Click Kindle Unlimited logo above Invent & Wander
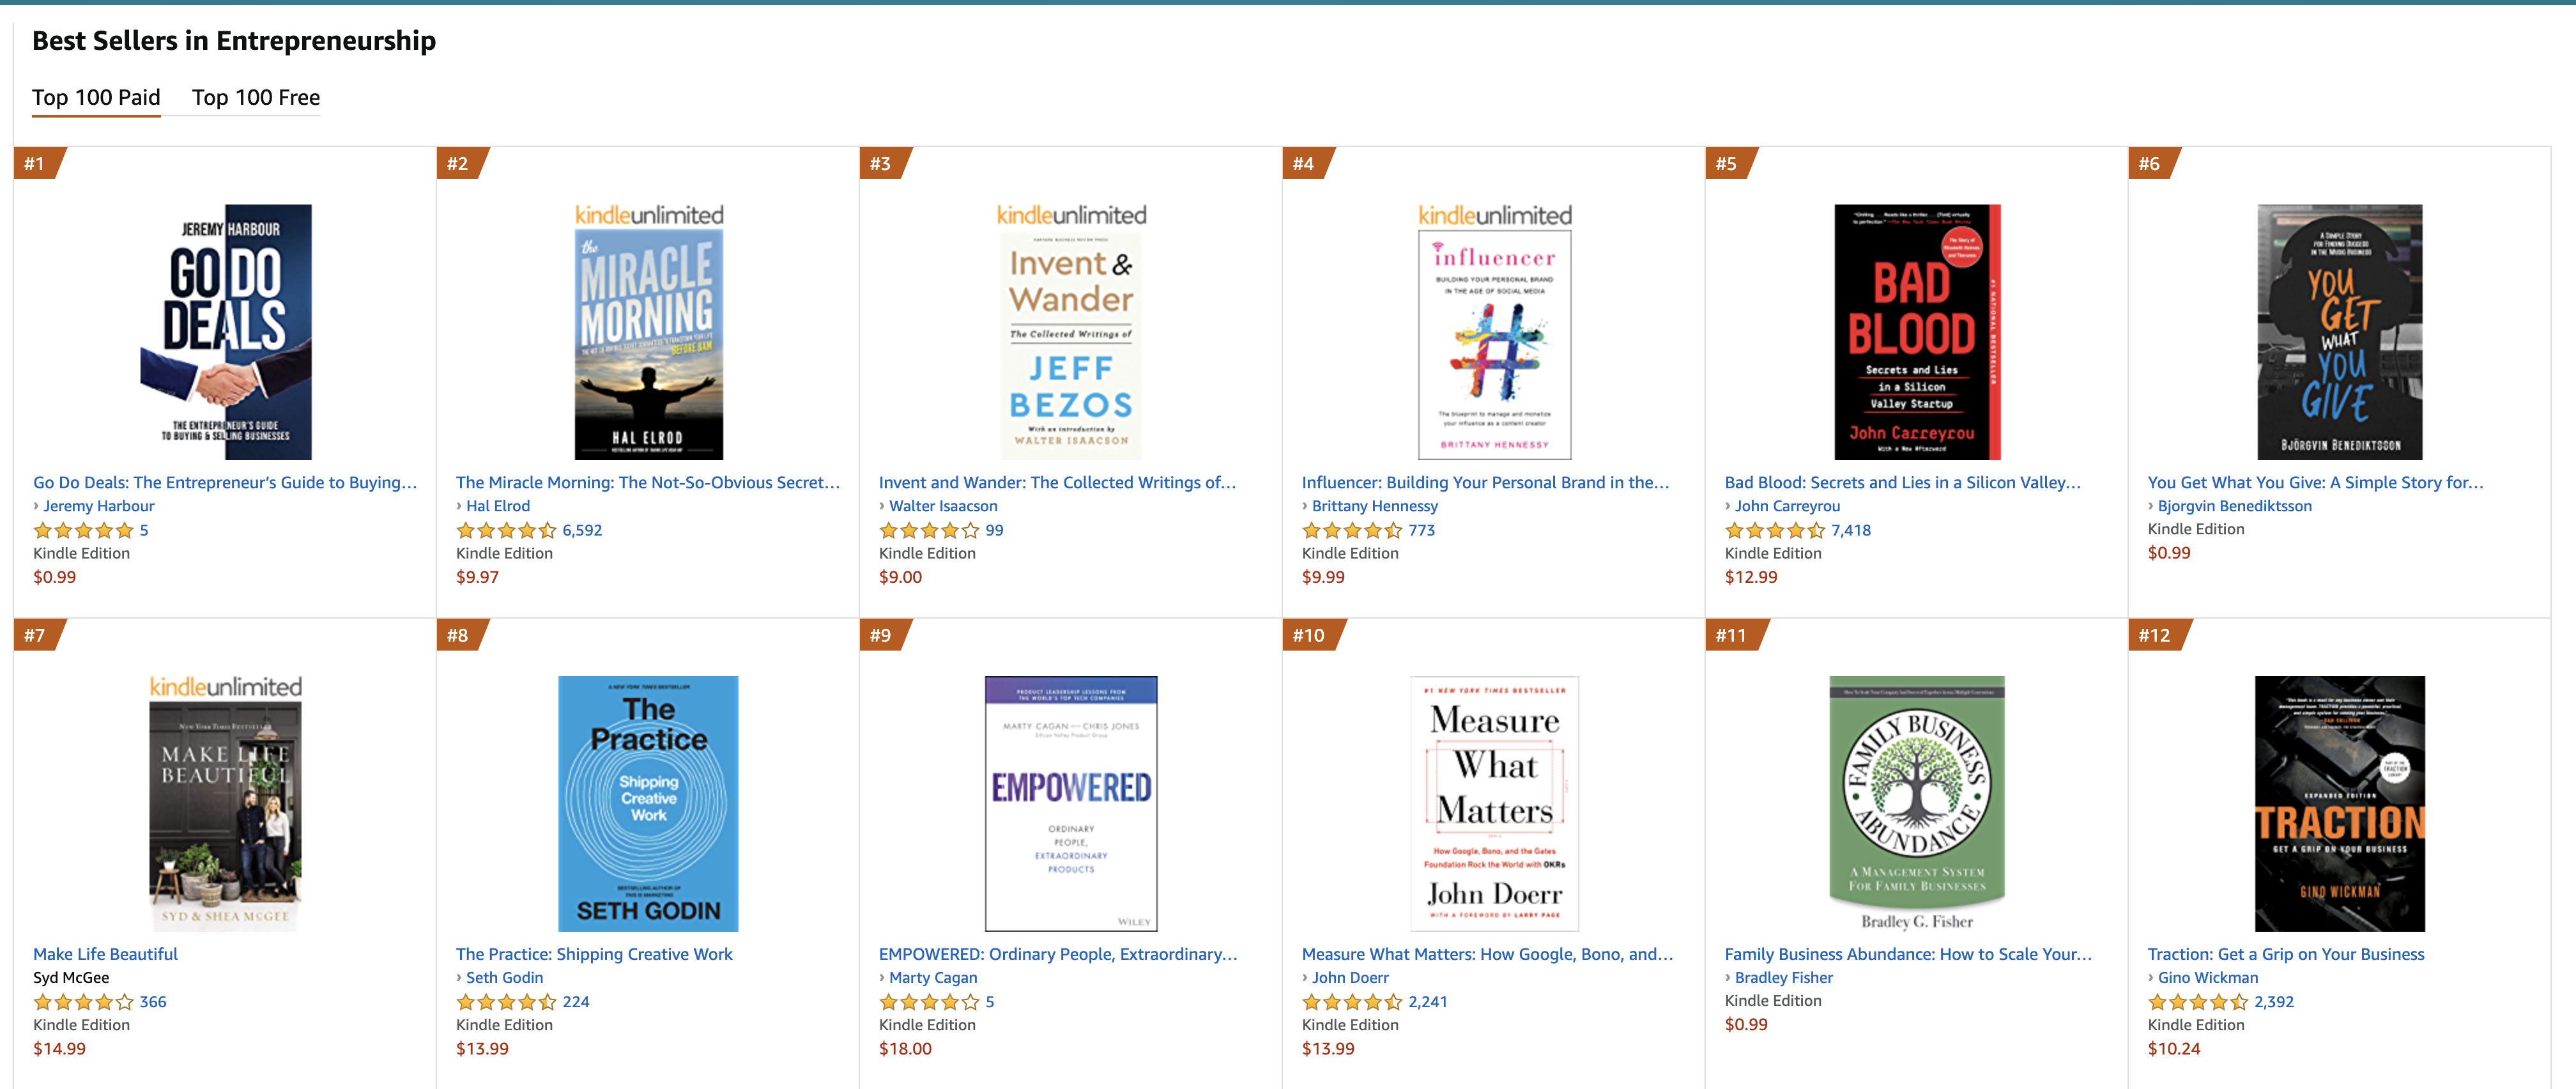The width and height of the screenshot is (2576, 1089). tap(1071, 215)
